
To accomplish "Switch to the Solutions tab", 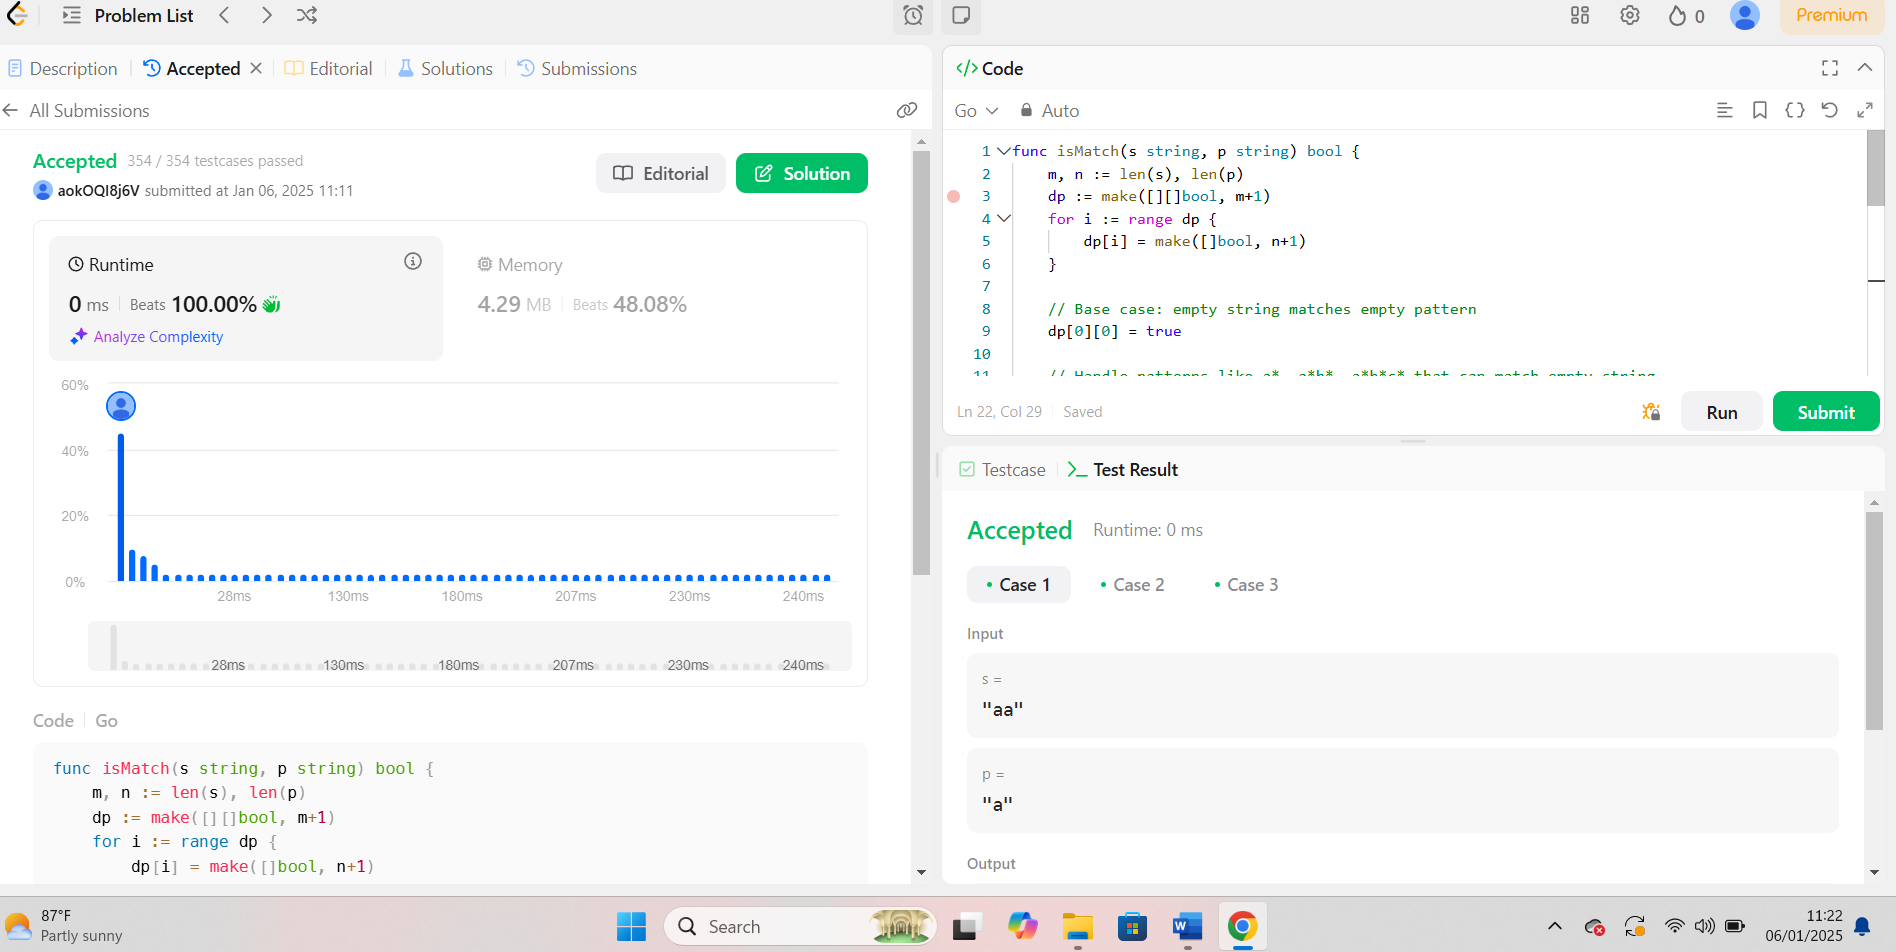I will pos(446,68).
